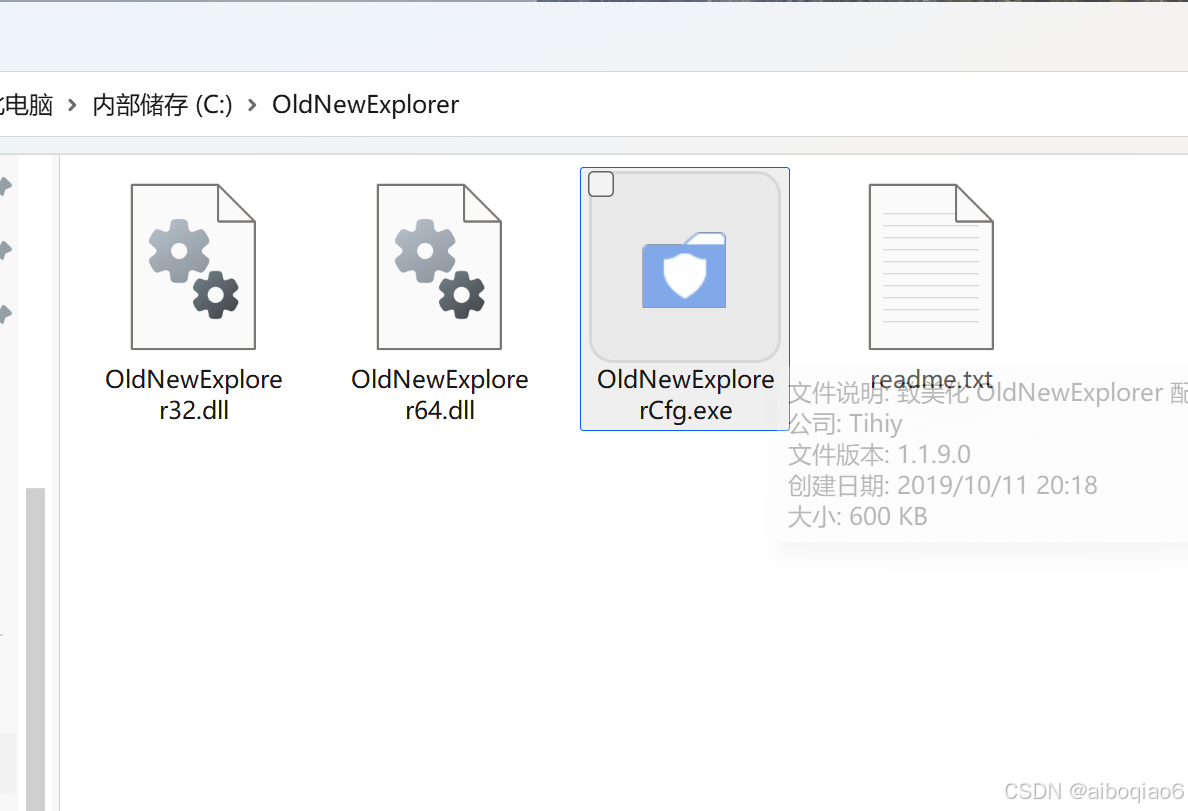Expand the chevron after 内部储存 (C:)
This screenshot has width=1188, height=811.
[x=252, y=105]
